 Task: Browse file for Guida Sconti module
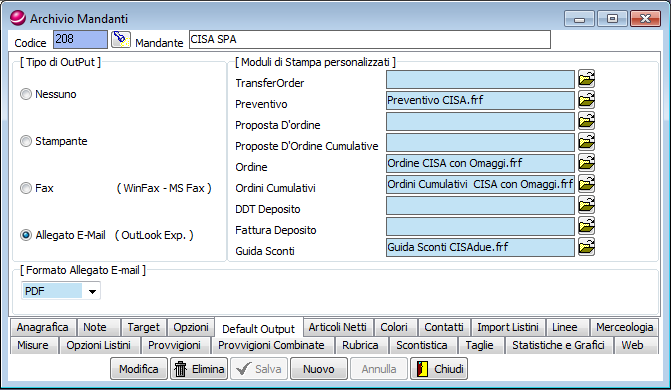point(586,247)
